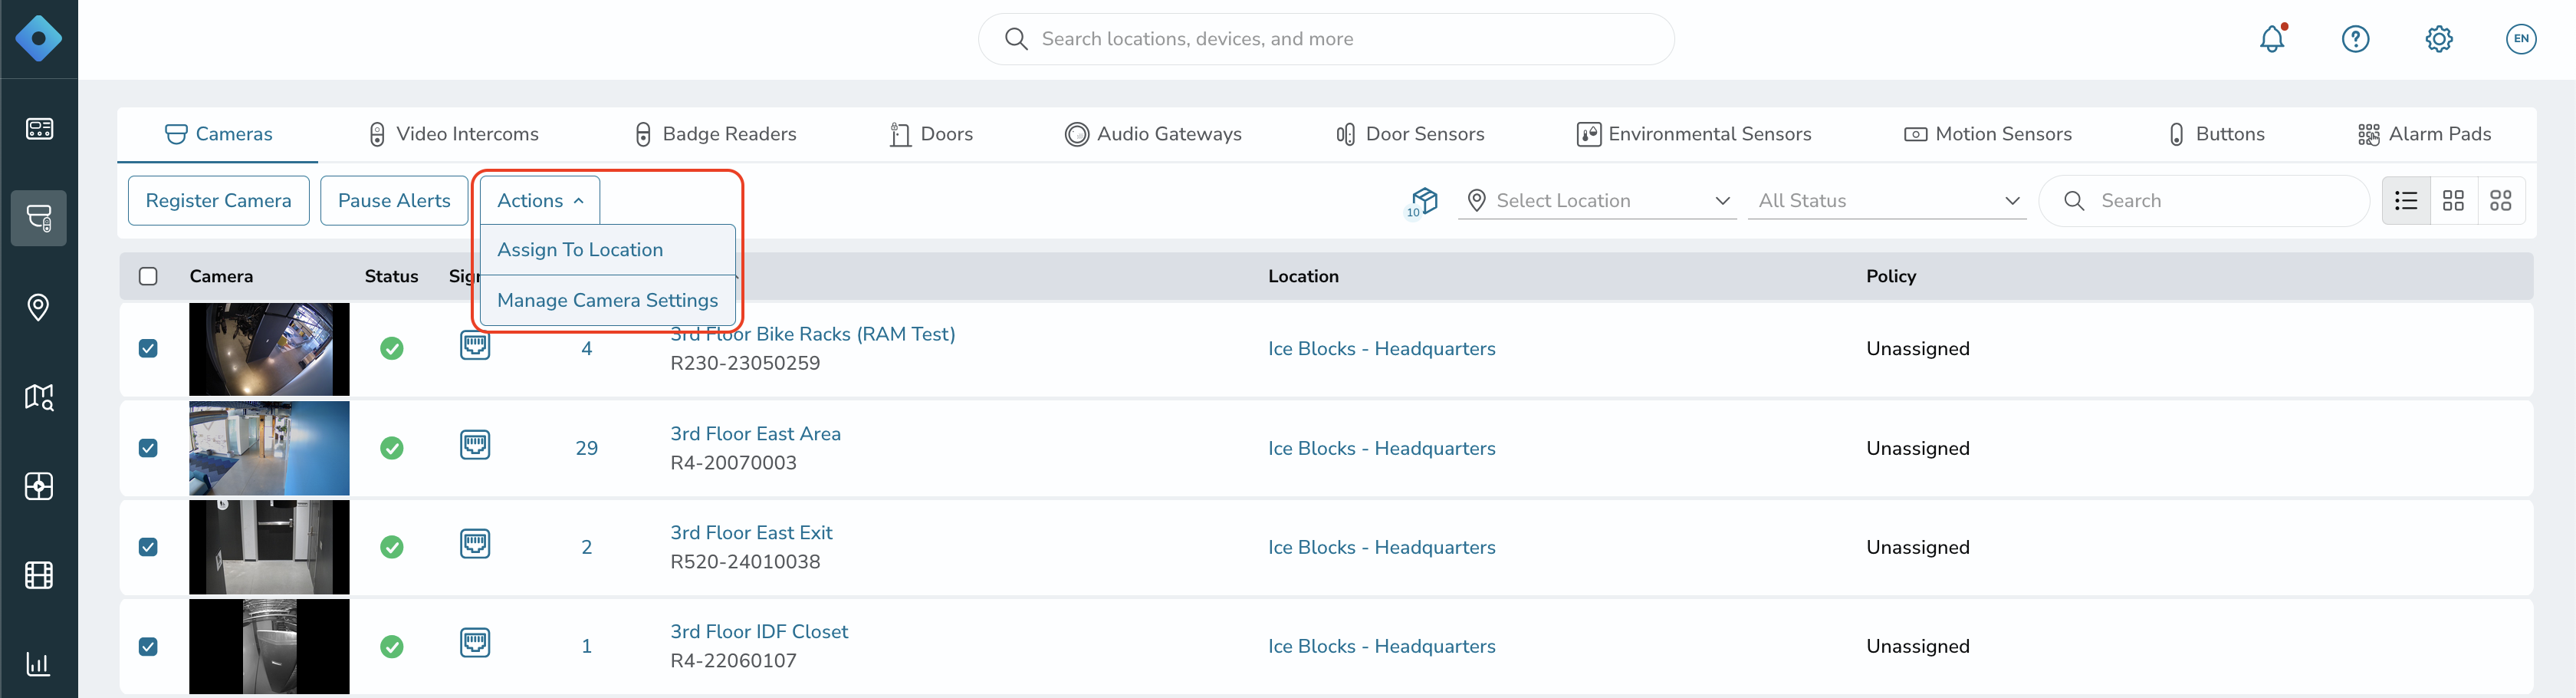Open Ice Blocks - Headquarters link in Bike Racks row
2576x698 pixels.
tap(1382, 349)
